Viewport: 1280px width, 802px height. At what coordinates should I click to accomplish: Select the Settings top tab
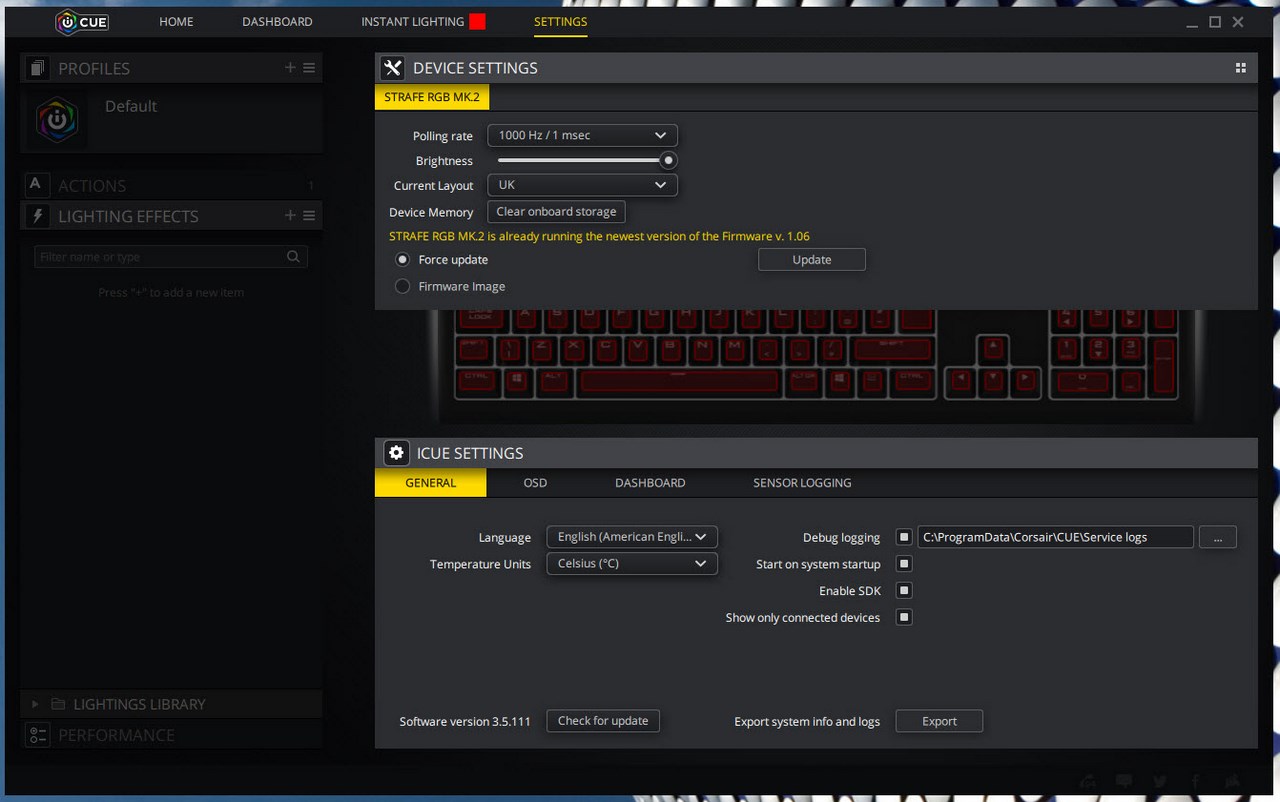(x=560, y=21)
